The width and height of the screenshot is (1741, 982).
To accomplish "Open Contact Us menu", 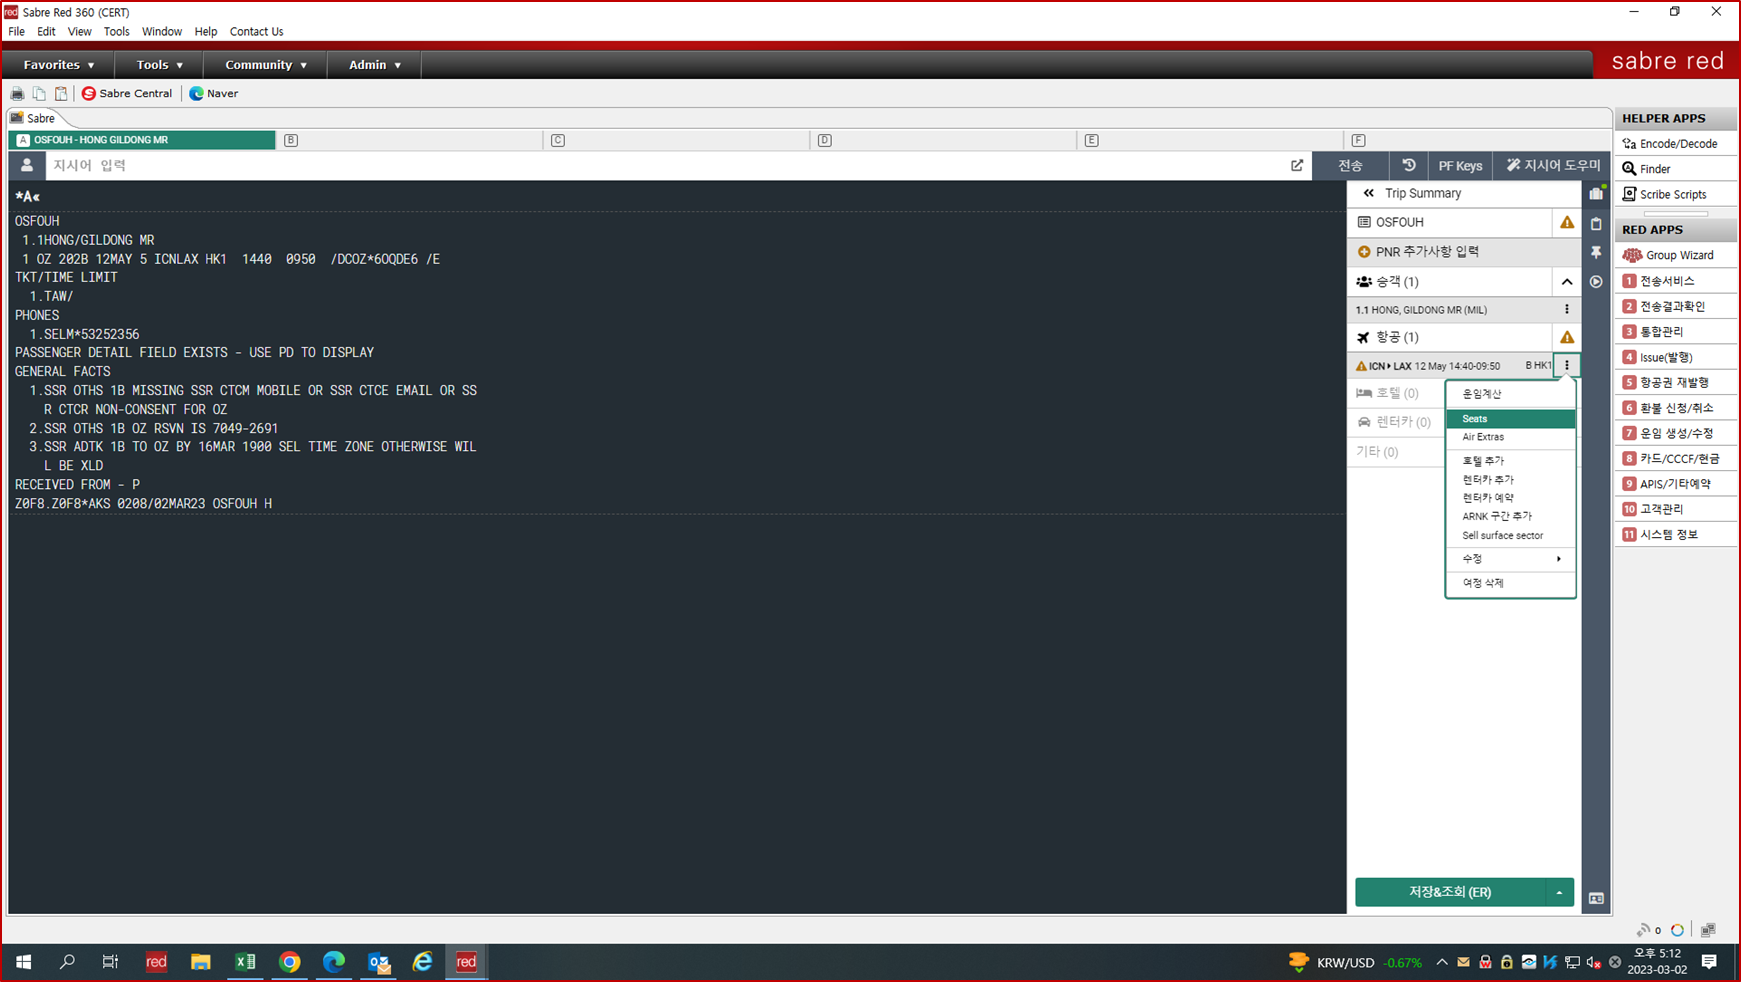I will click(256, 32).
